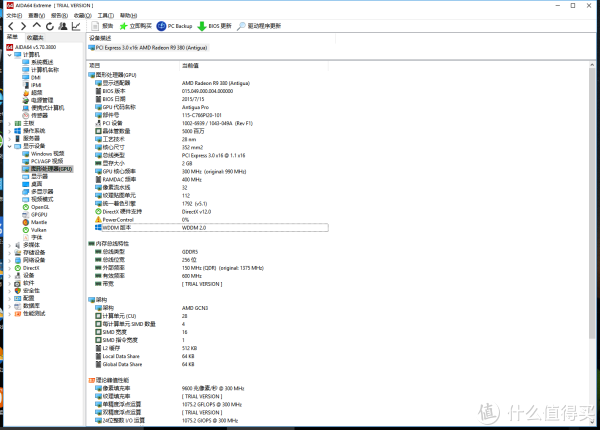Open the DMI tree entry
Viewport: 600px width, 430px height.
pos(31,77)
